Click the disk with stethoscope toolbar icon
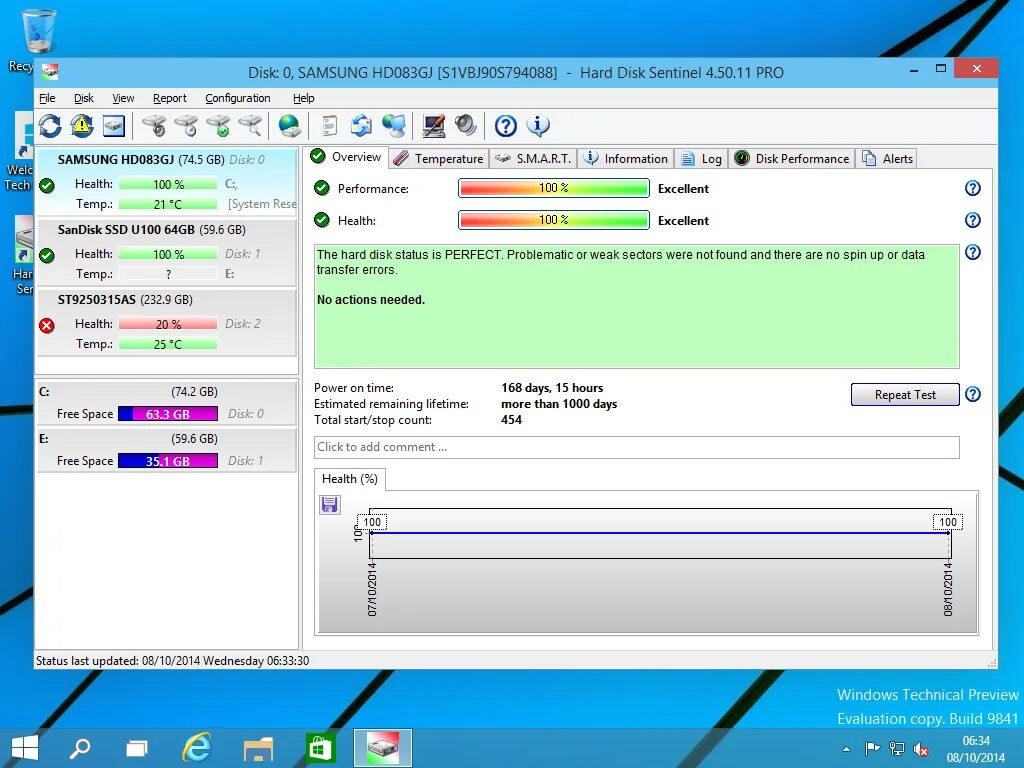Viewport: 1024px width, 768px height. 155,125
